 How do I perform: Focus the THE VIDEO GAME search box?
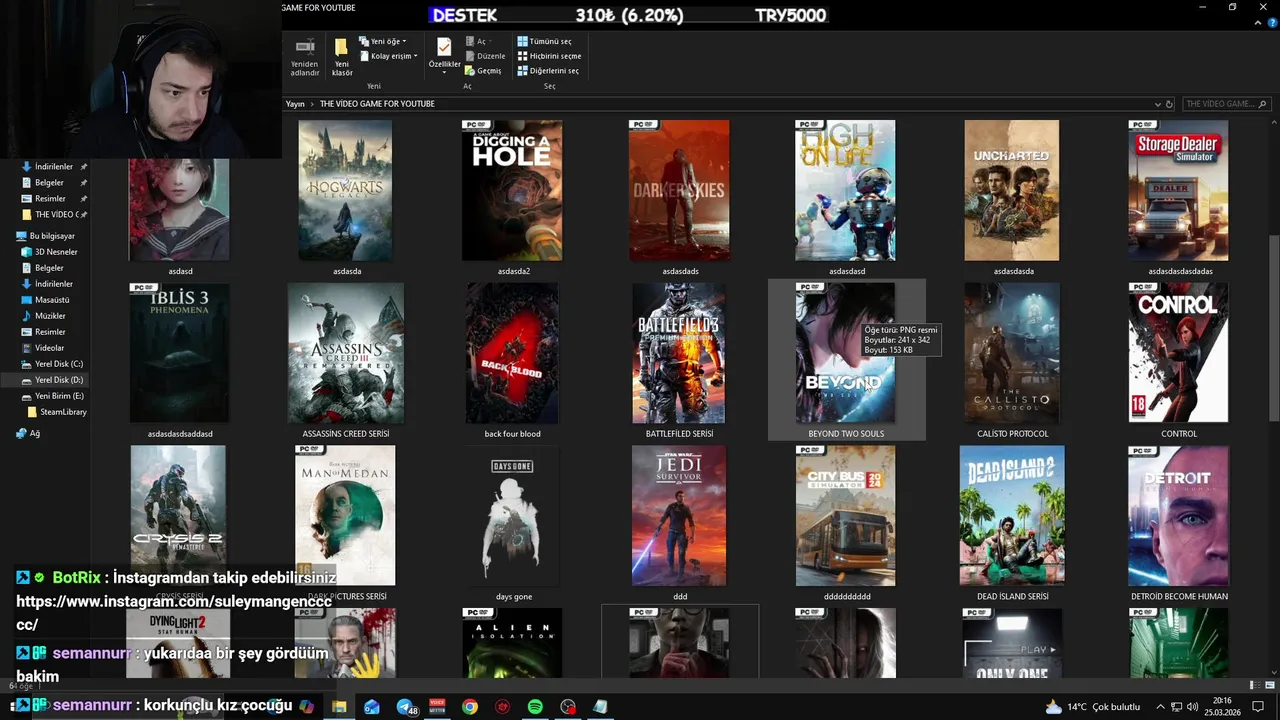point(1225,104)
